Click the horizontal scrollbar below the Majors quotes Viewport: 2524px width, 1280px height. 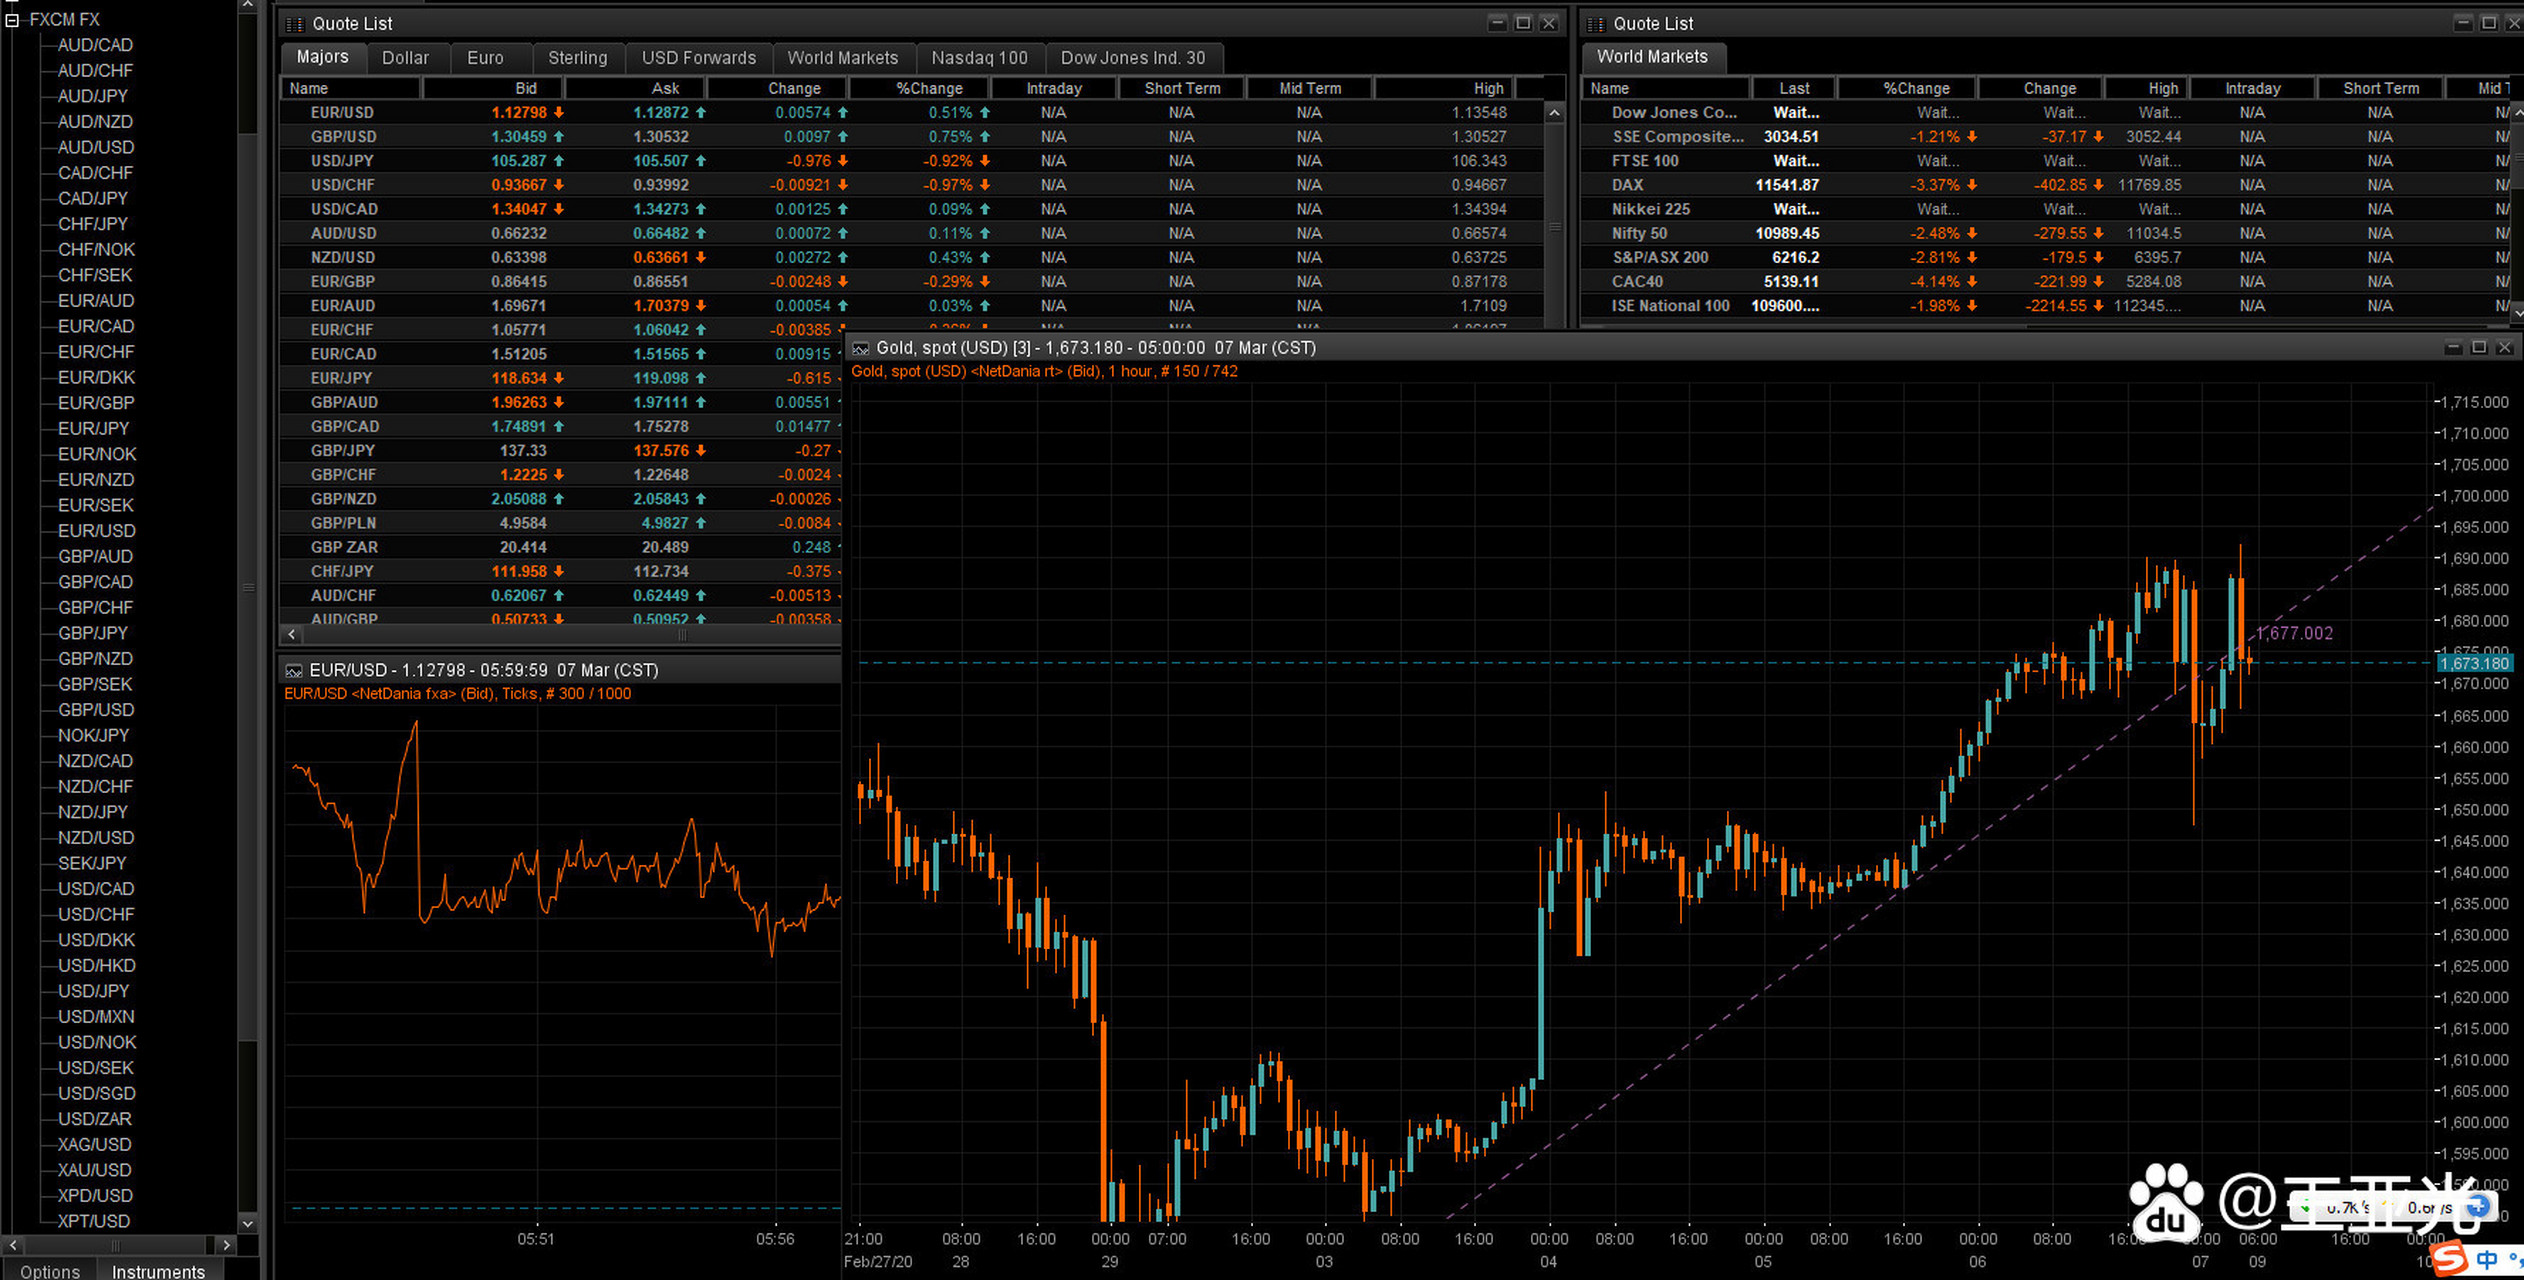click(682, 634)
